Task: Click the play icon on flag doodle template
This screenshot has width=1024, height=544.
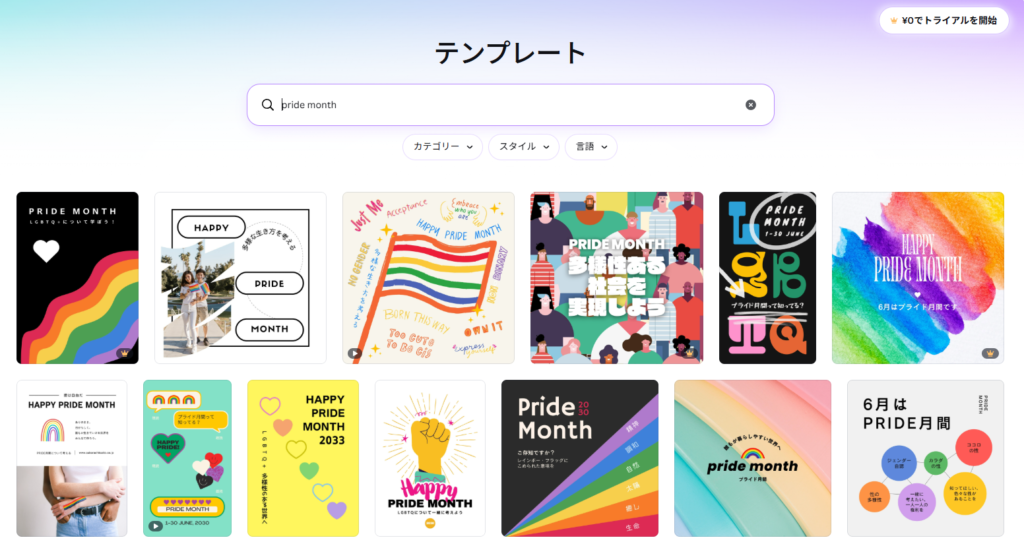Action: (354, 353)
